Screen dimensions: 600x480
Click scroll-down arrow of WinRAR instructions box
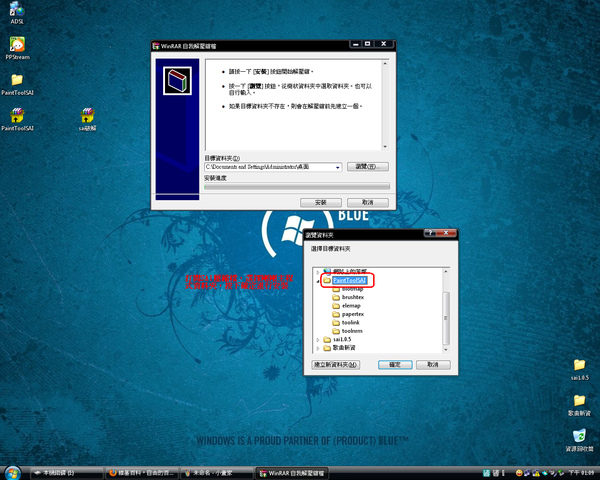[x=385, y=147]
